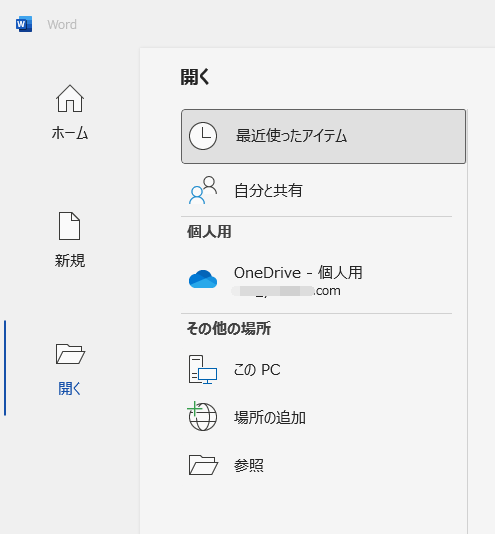The width and height of the screenshot is (495, 534).
Task: Select the ホーム label in sidebar
Action: click(70, 133)
